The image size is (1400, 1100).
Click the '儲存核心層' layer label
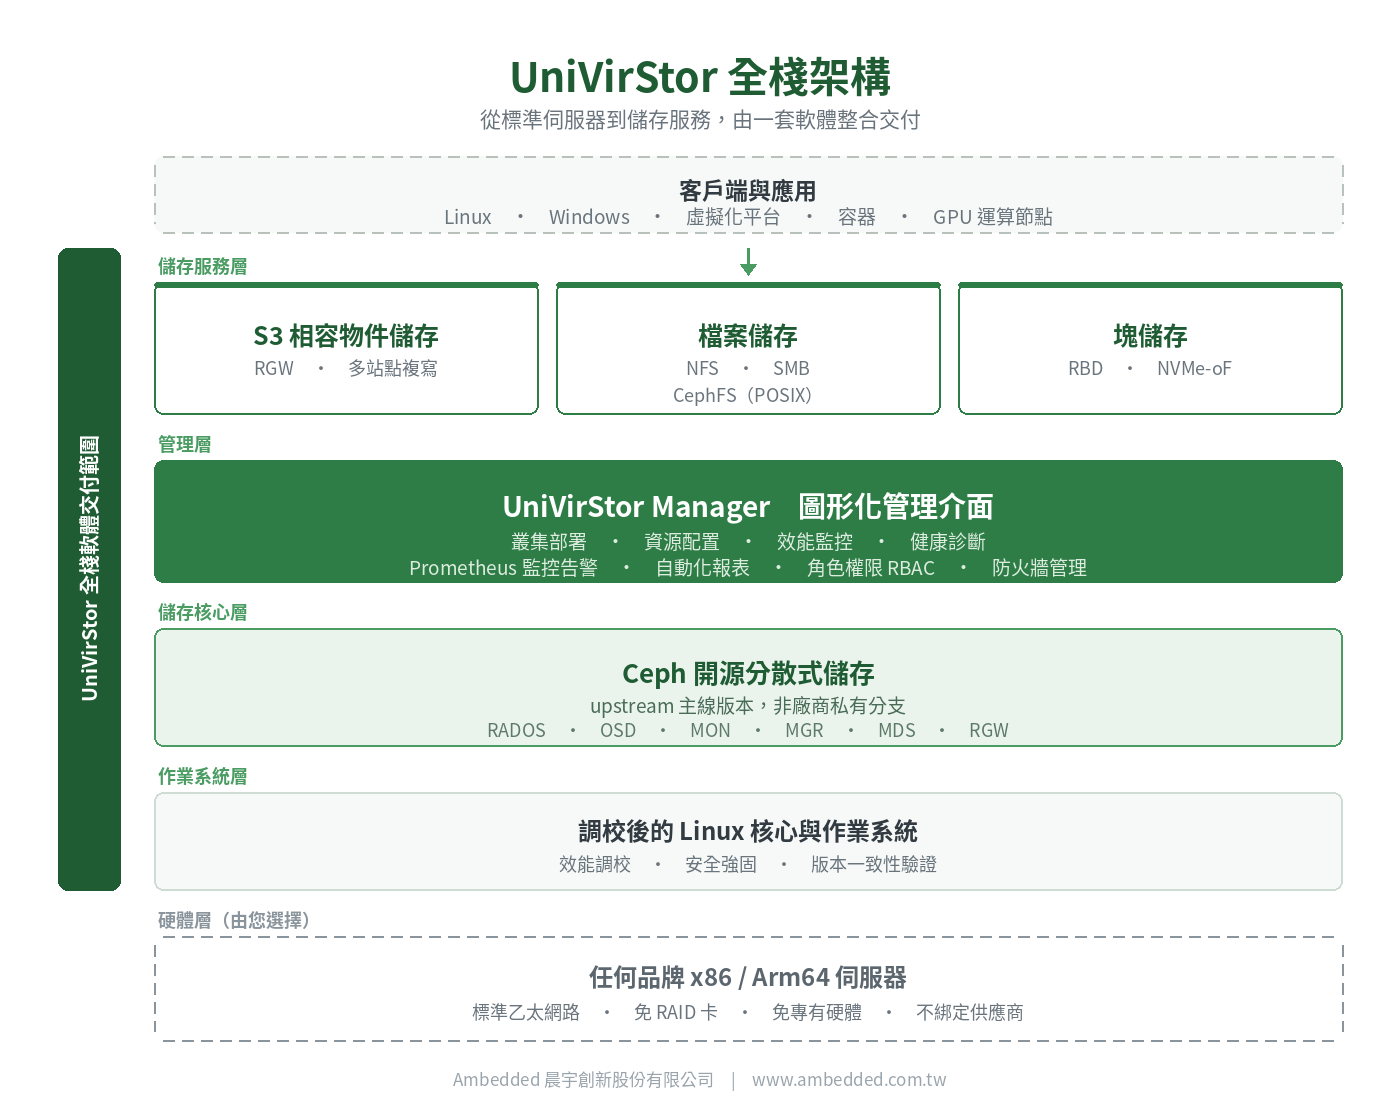[x=203, y=612]
